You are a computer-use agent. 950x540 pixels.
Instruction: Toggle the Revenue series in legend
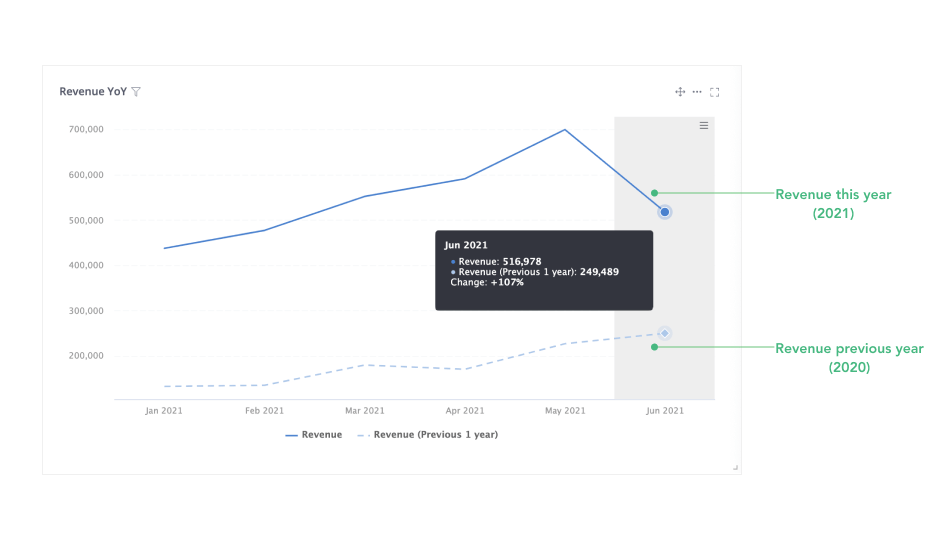click(322, 435)
